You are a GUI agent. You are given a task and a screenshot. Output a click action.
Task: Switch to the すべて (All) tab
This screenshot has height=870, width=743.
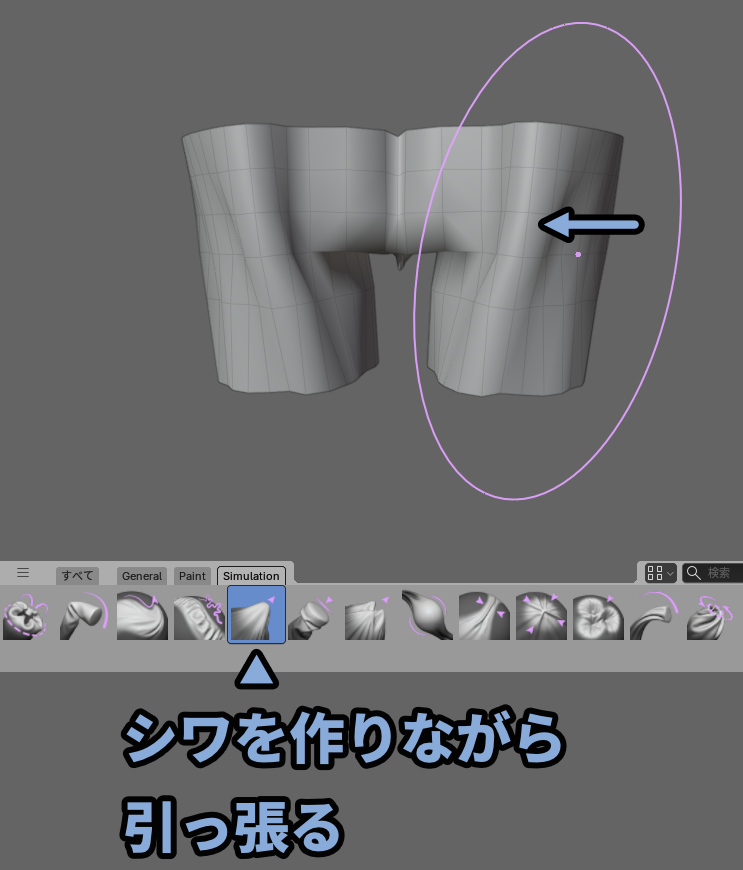[77, 576]
